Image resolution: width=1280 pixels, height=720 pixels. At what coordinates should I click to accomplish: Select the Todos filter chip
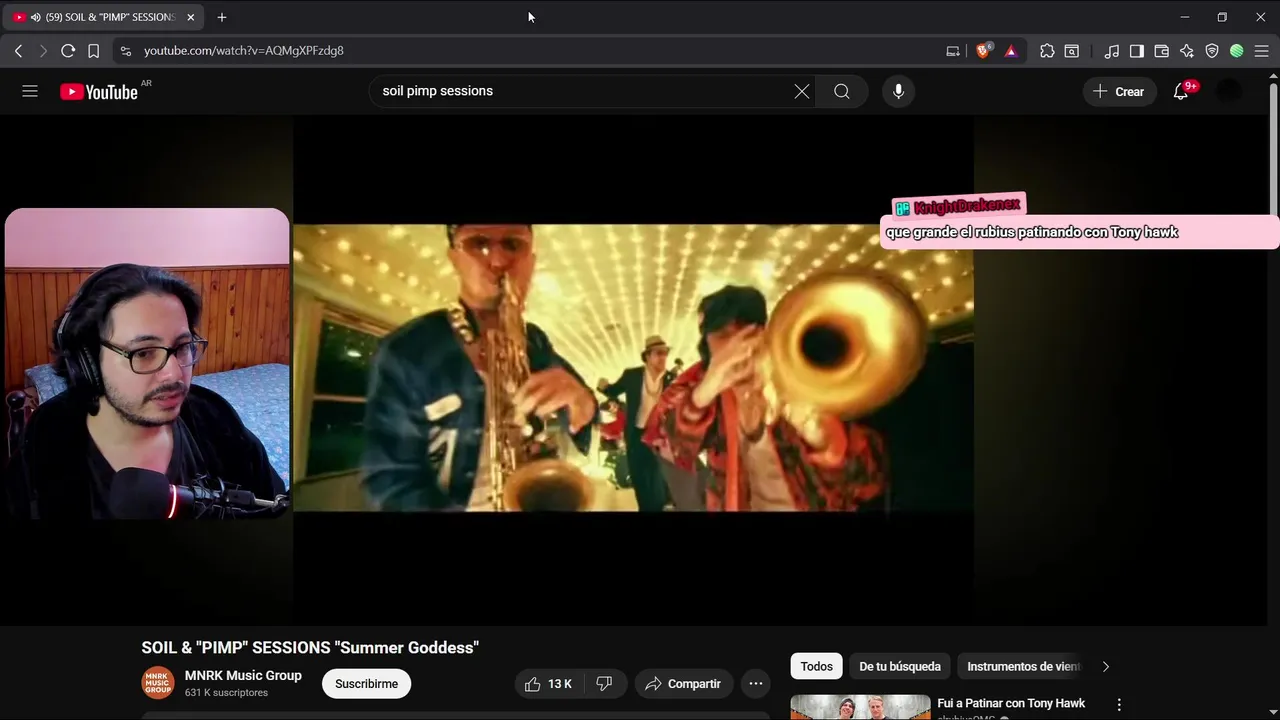816,666
